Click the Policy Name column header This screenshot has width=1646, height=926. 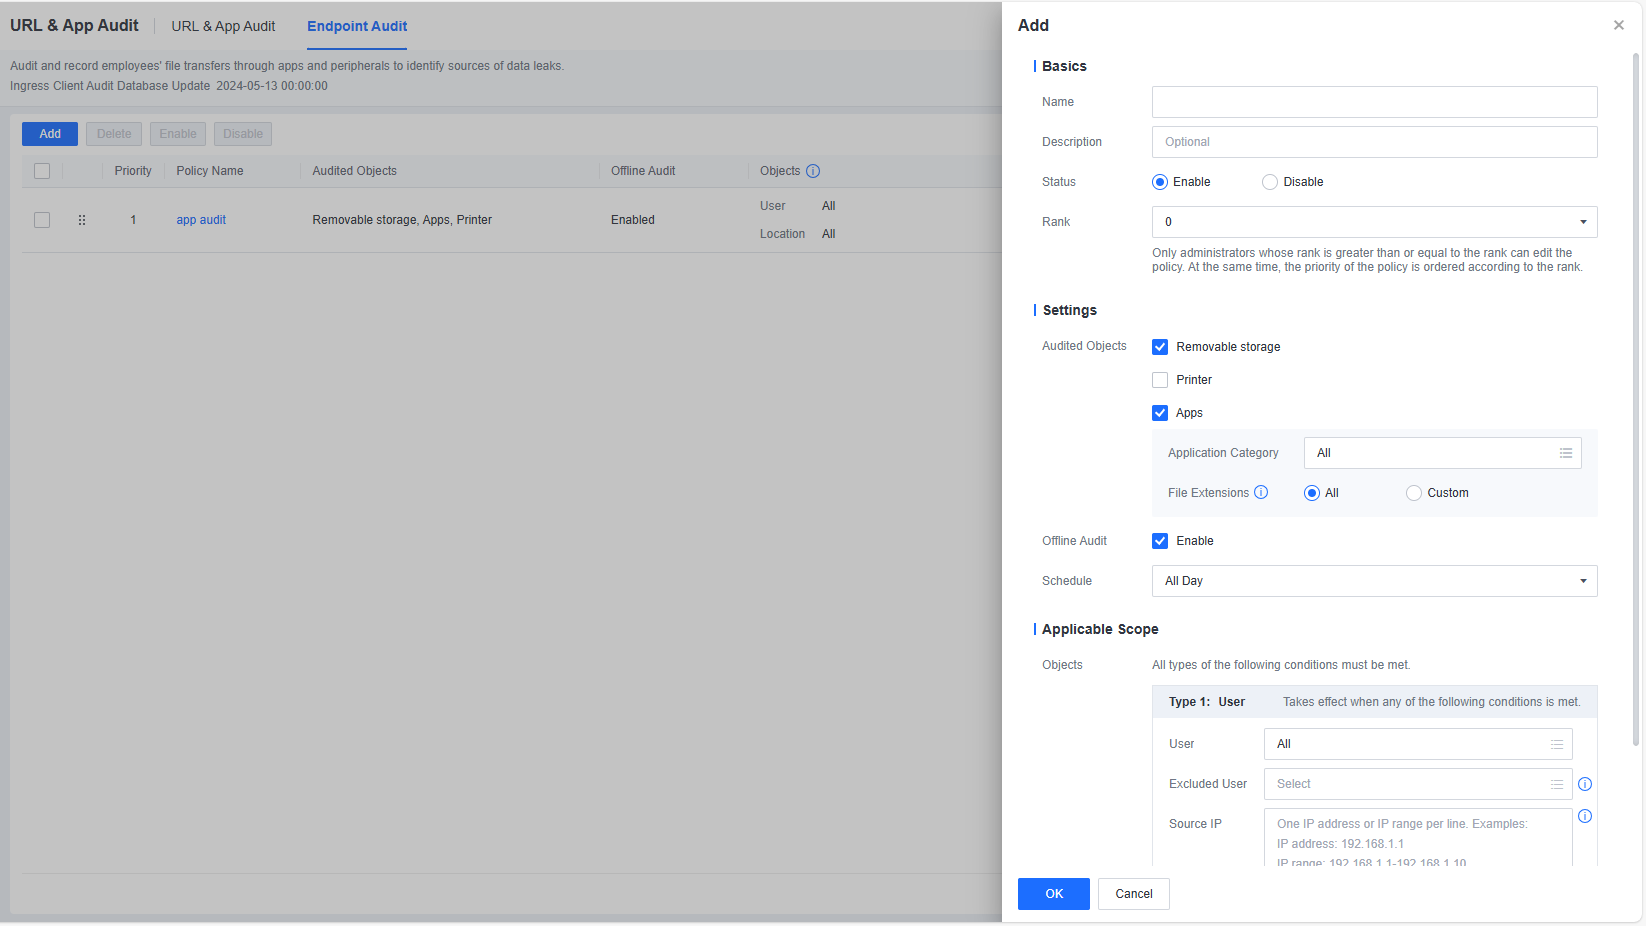point(210,171)
